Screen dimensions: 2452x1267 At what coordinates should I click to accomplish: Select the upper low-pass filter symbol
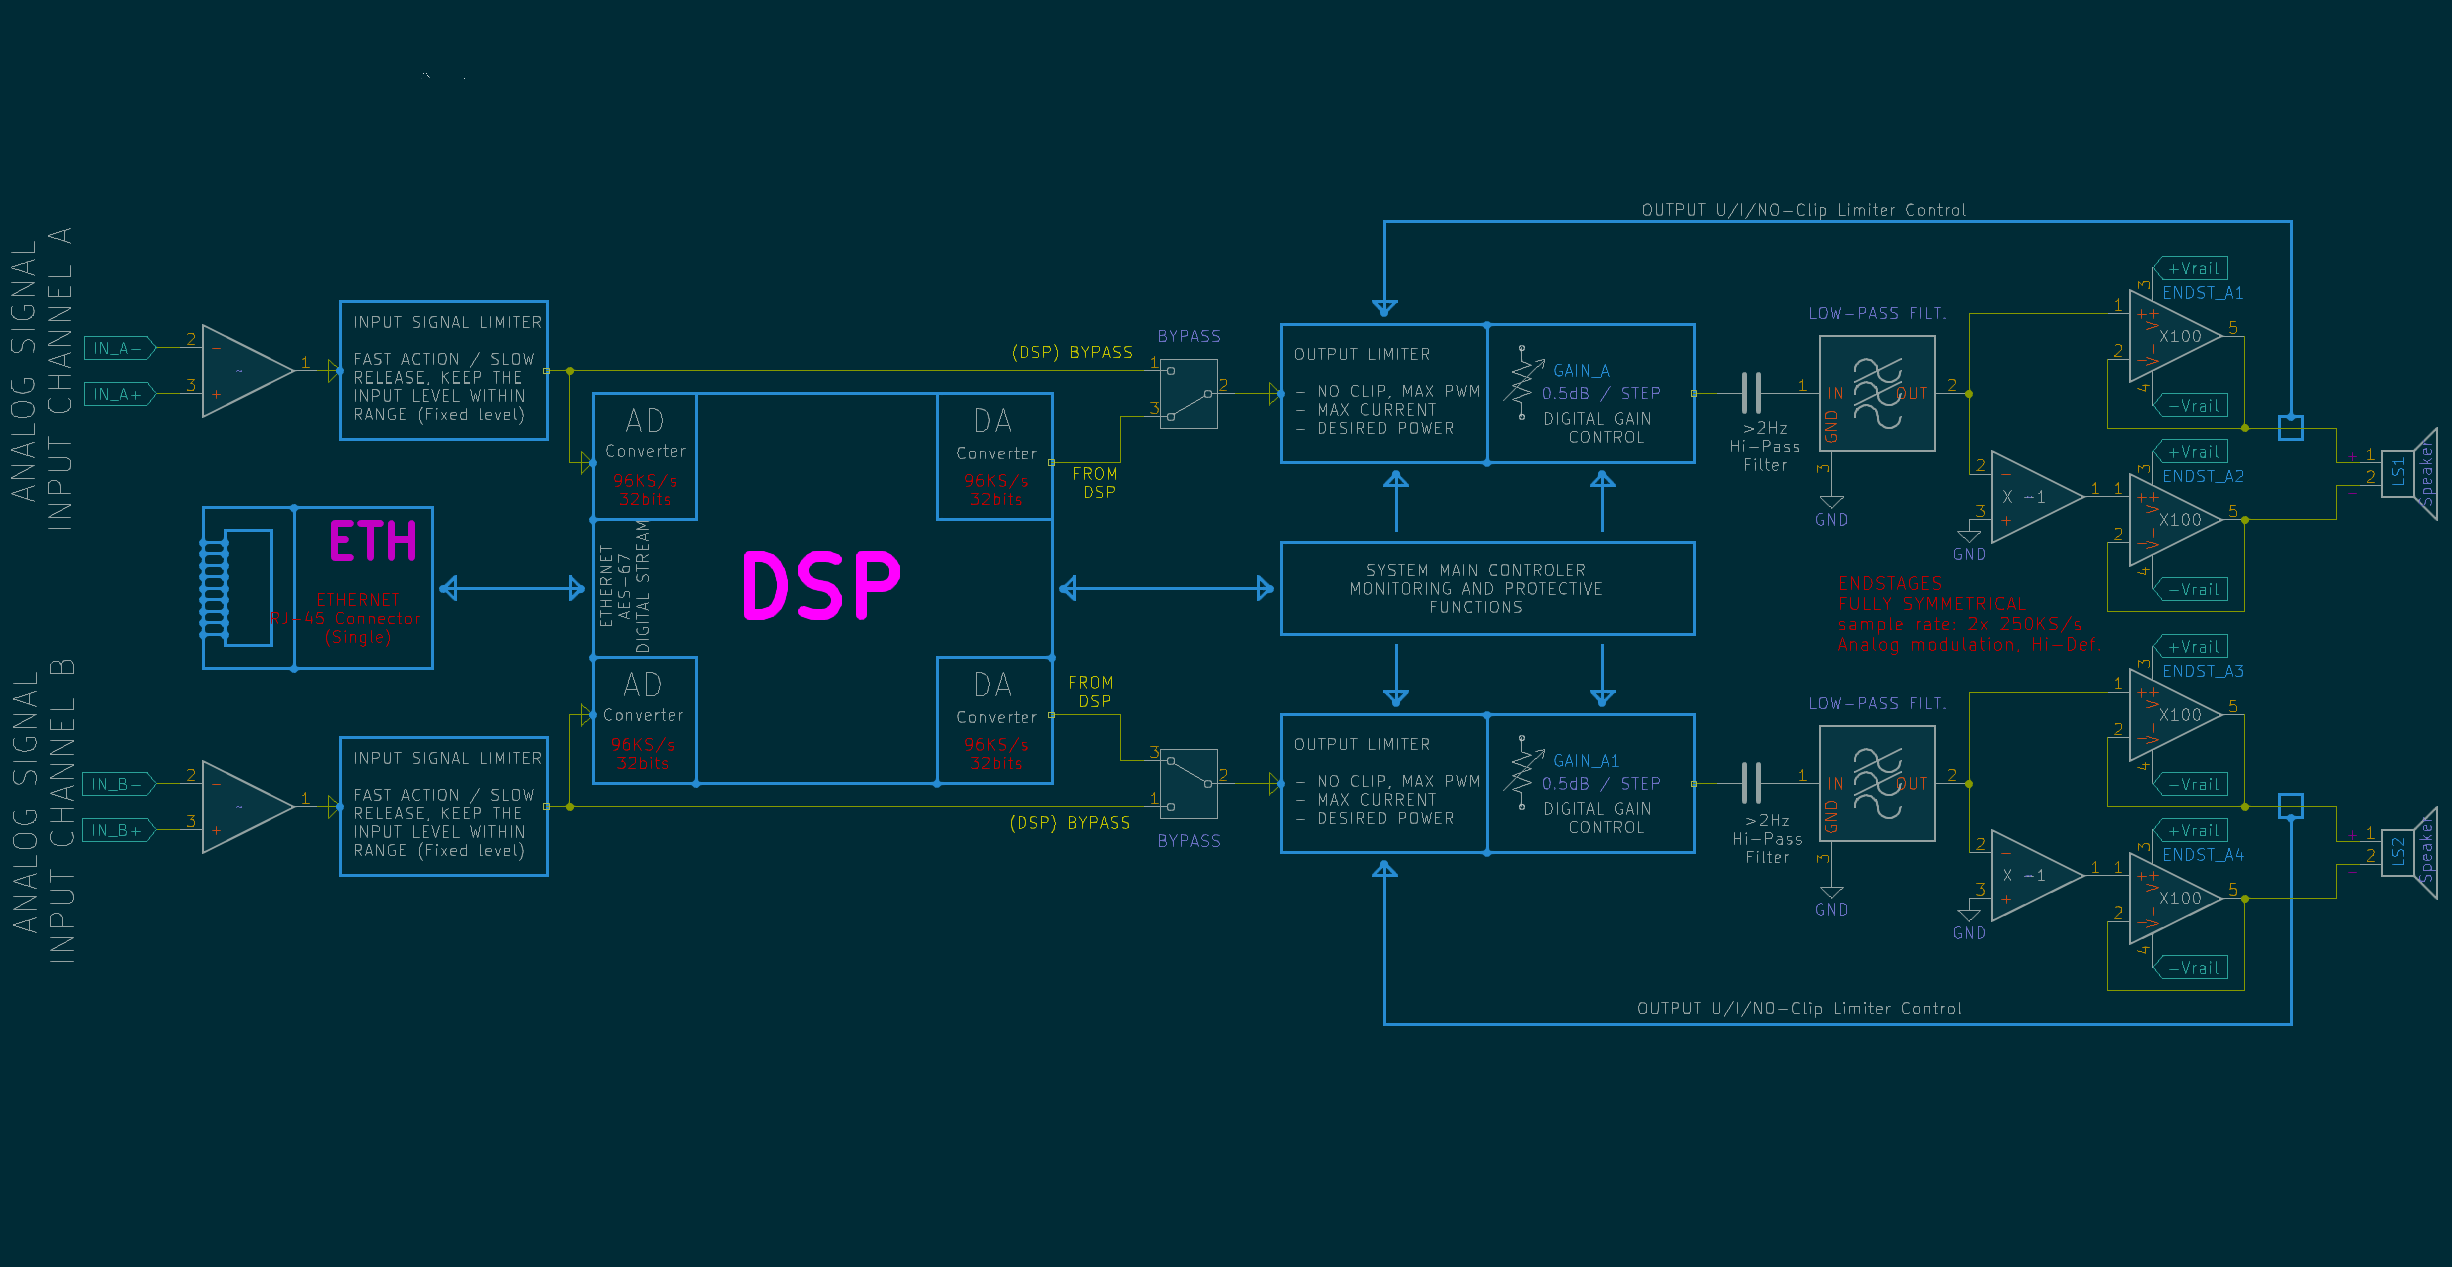(1877, 394)
